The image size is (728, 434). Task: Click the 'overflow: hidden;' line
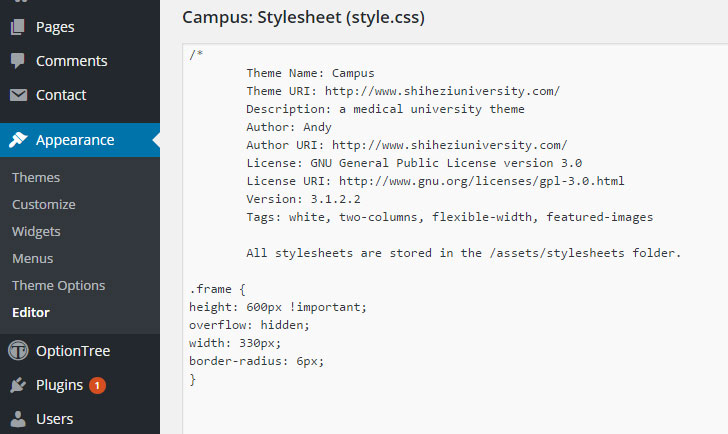tap(249, 325)
